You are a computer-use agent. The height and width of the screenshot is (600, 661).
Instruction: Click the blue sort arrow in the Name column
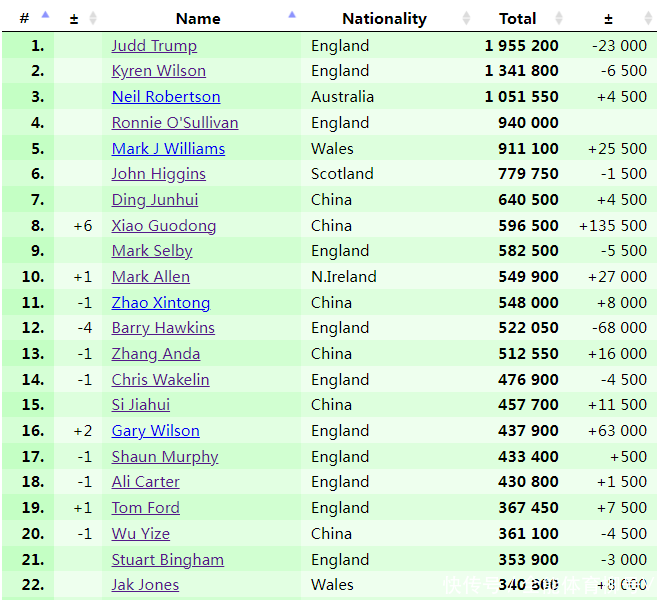coord(292,15)
